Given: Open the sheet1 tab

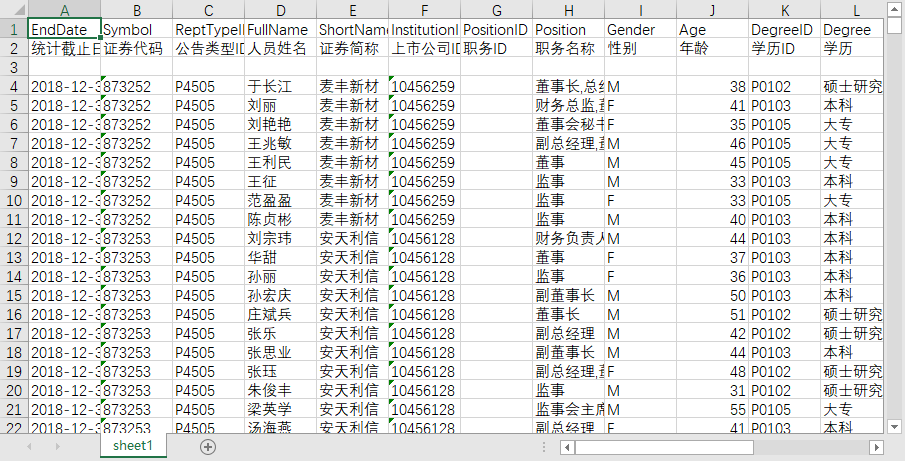Looking at the screenshot, I should (133, 445).
